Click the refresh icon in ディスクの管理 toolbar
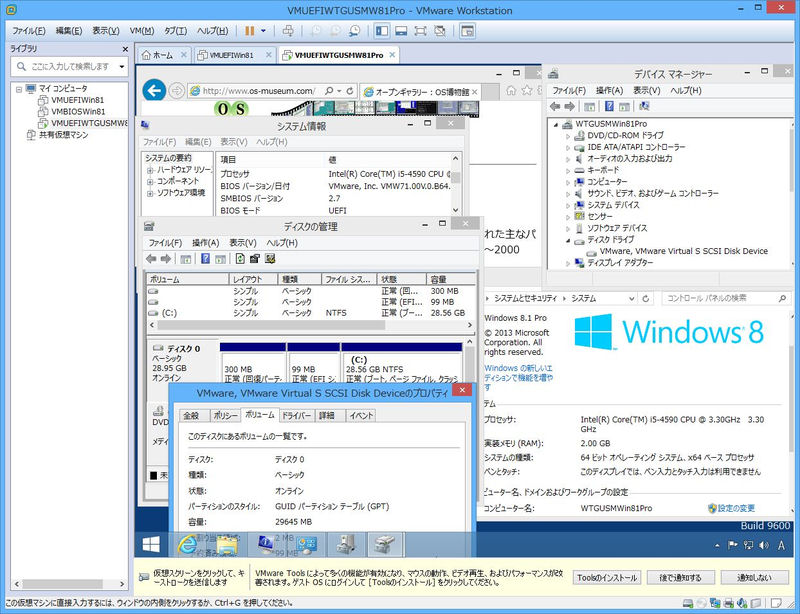 pos(240,259)
